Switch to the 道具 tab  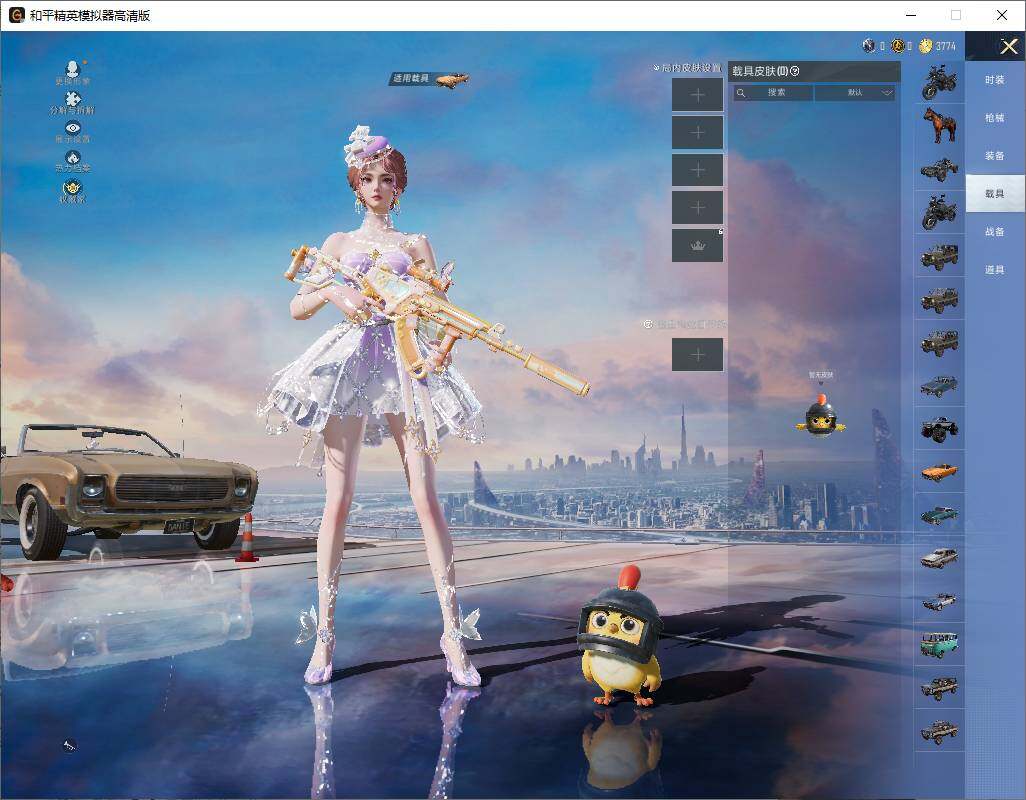(x=995, y=270)
